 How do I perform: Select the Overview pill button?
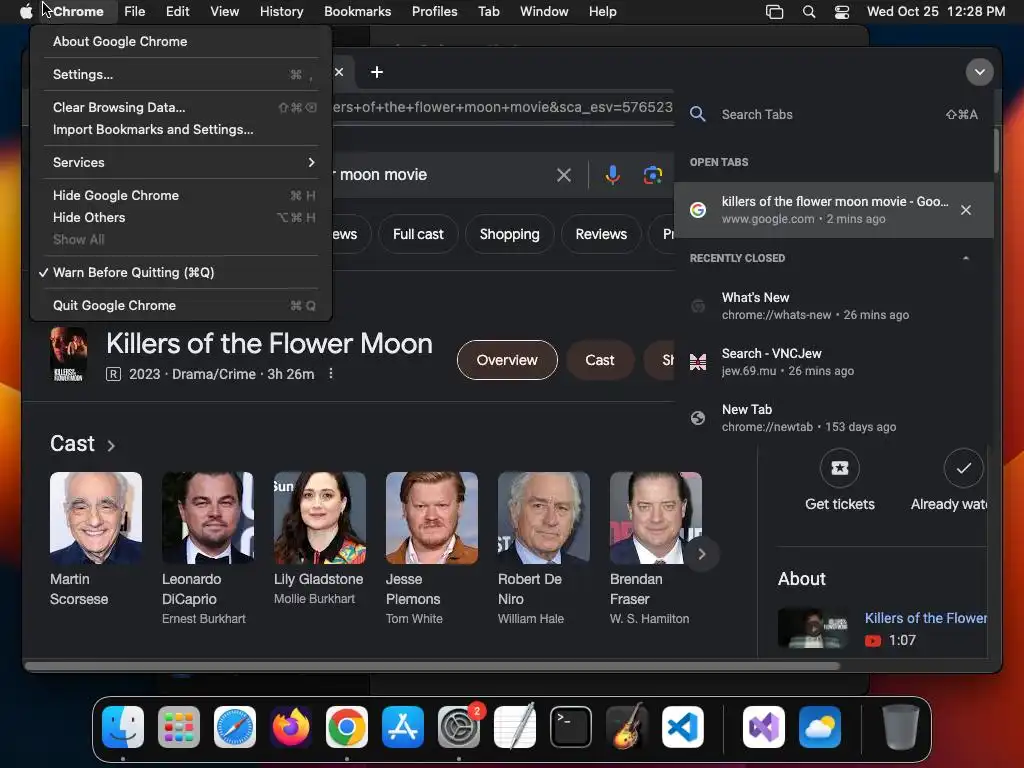507,360
